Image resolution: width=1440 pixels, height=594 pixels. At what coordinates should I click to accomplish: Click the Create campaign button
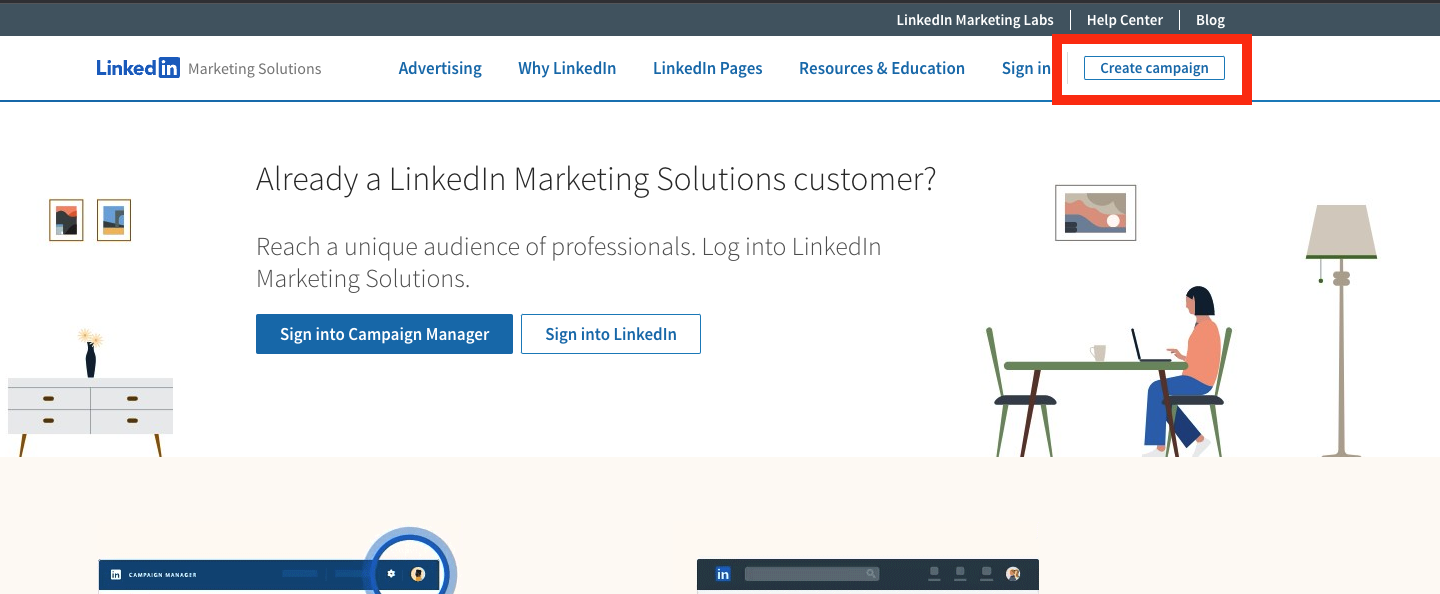pyautogui.click(x=1154, y=68)
